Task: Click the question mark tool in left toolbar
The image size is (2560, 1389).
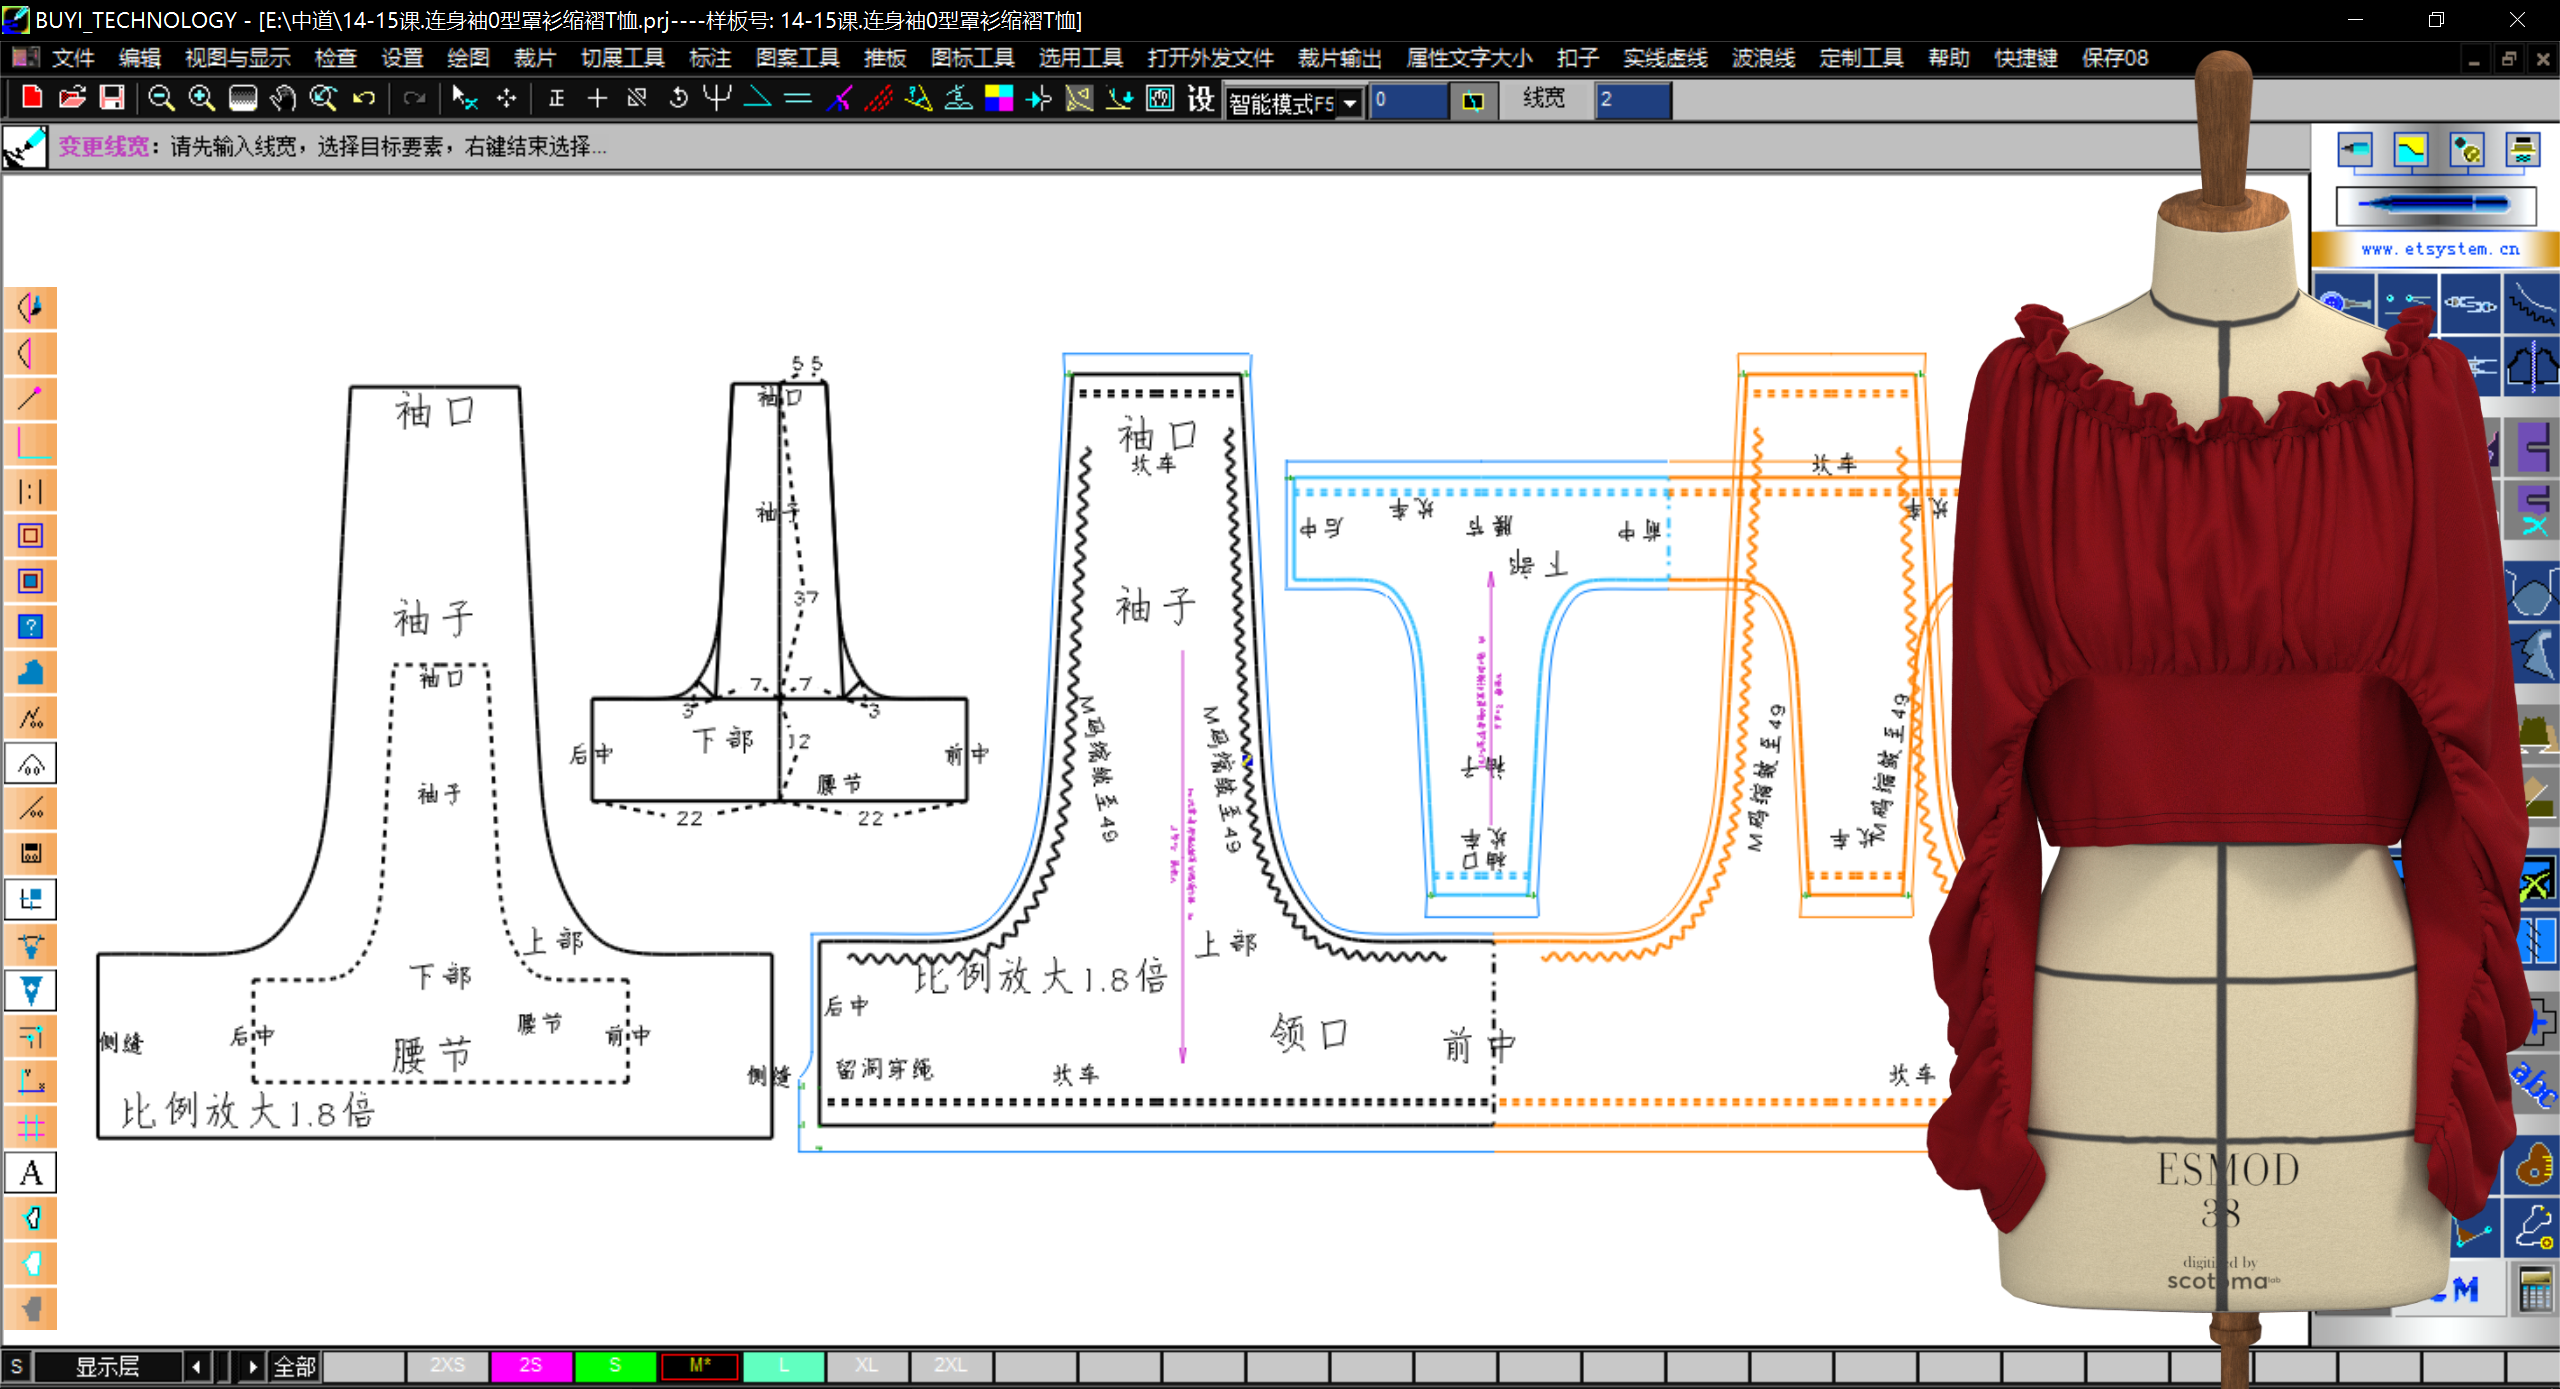Action: tap(31, 627)
